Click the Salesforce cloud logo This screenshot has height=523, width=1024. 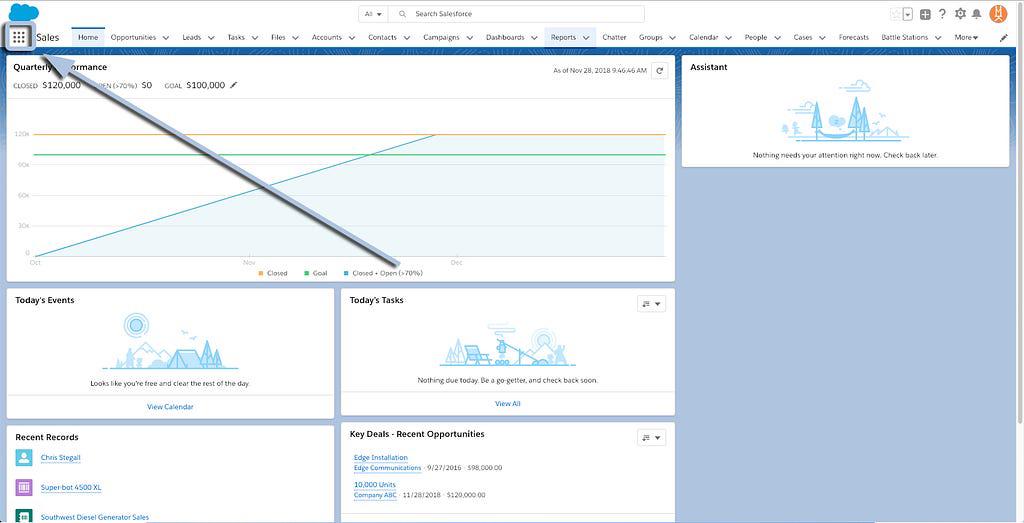coord(22,12)
